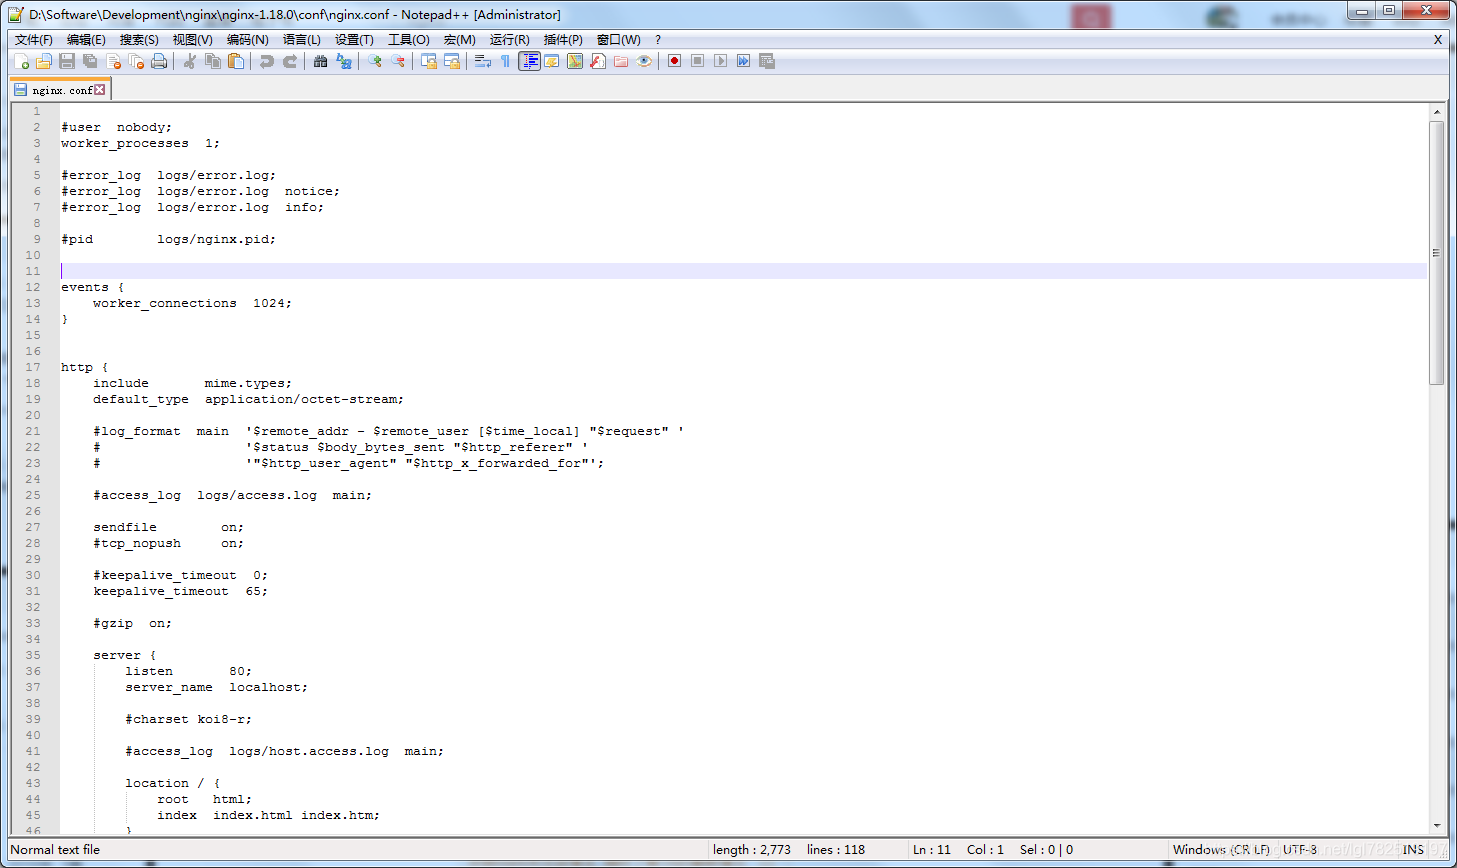
Task: Toggle synchronized vertical scrolling
Action: coord(429,61)
